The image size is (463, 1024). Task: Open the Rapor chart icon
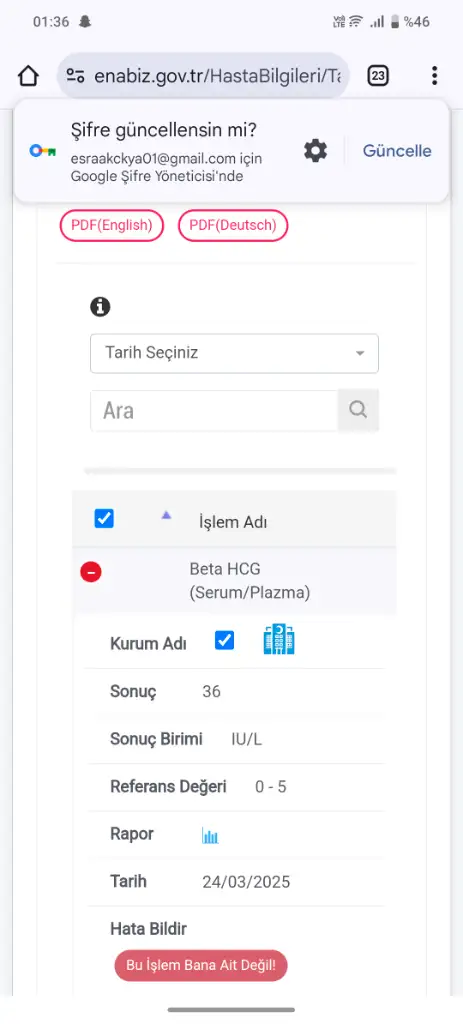210,835
